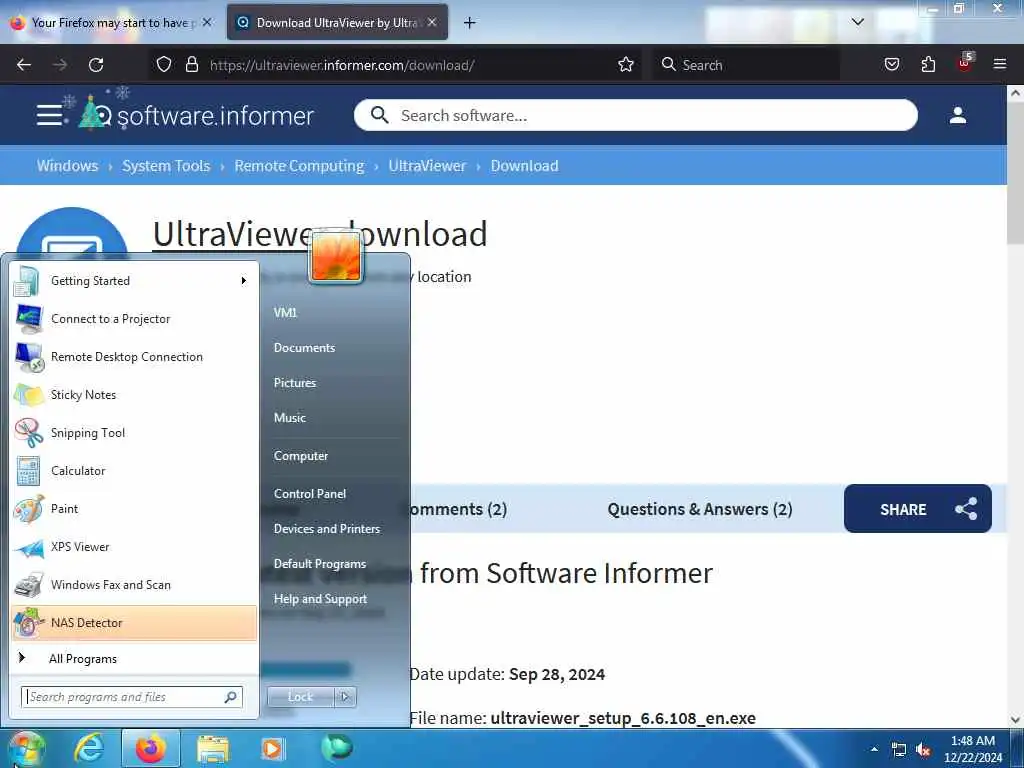This screenshot has height=768, width=1024.
Task: Launch Paint from the Start menu
Action: [133, 509]
